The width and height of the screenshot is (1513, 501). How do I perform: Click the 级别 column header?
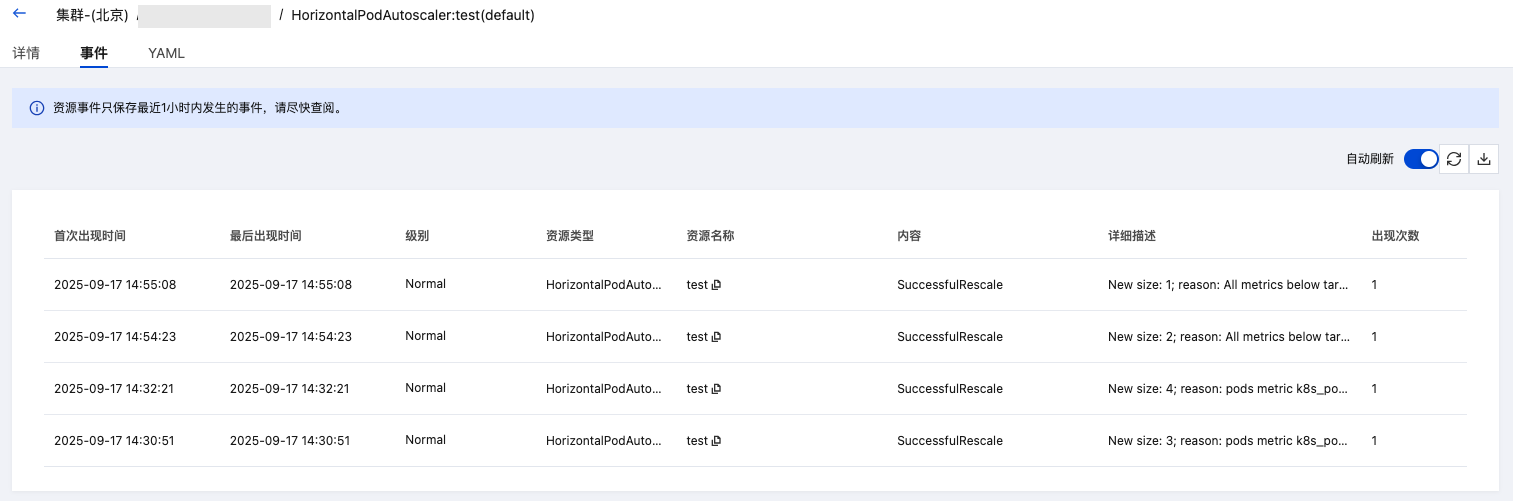(417, 236)
